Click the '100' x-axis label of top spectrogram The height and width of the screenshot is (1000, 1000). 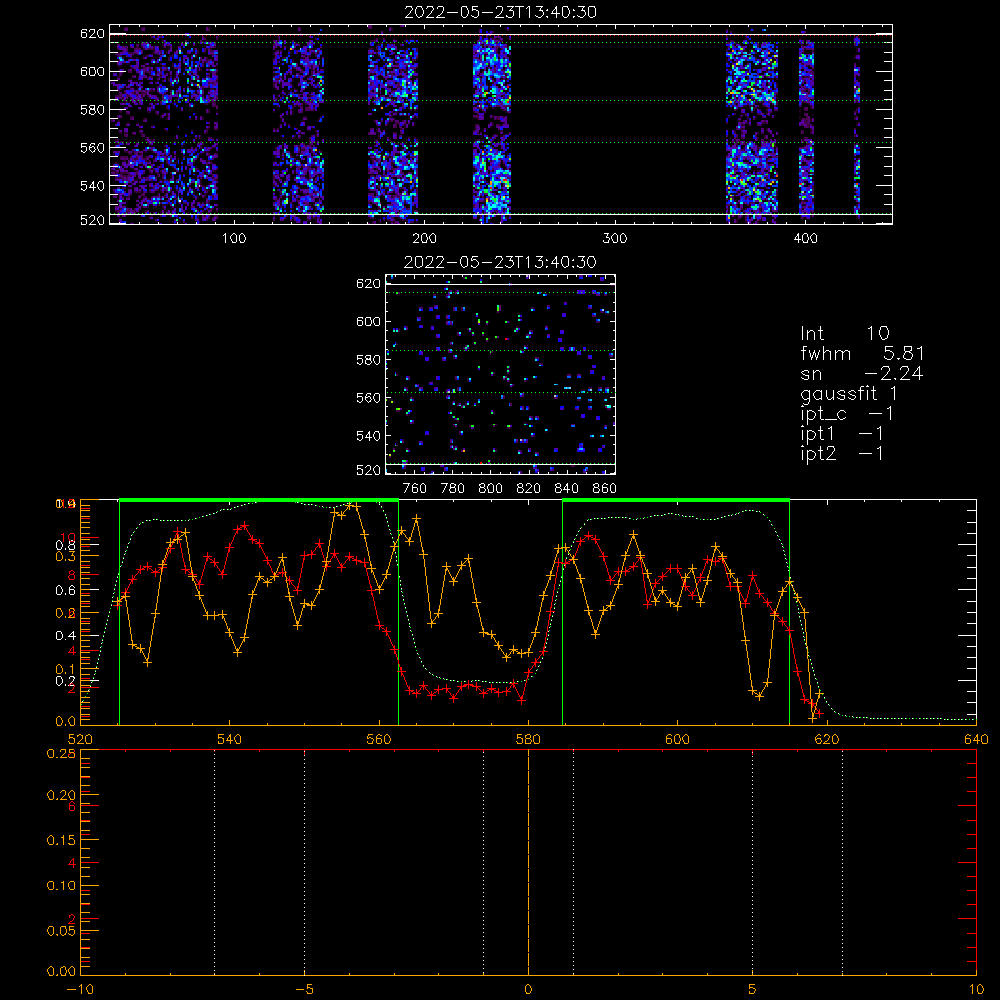[233, 239]
